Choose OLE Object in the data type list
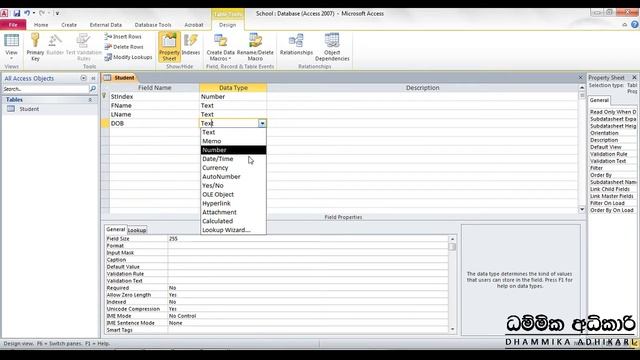 (x=233, y=195)
